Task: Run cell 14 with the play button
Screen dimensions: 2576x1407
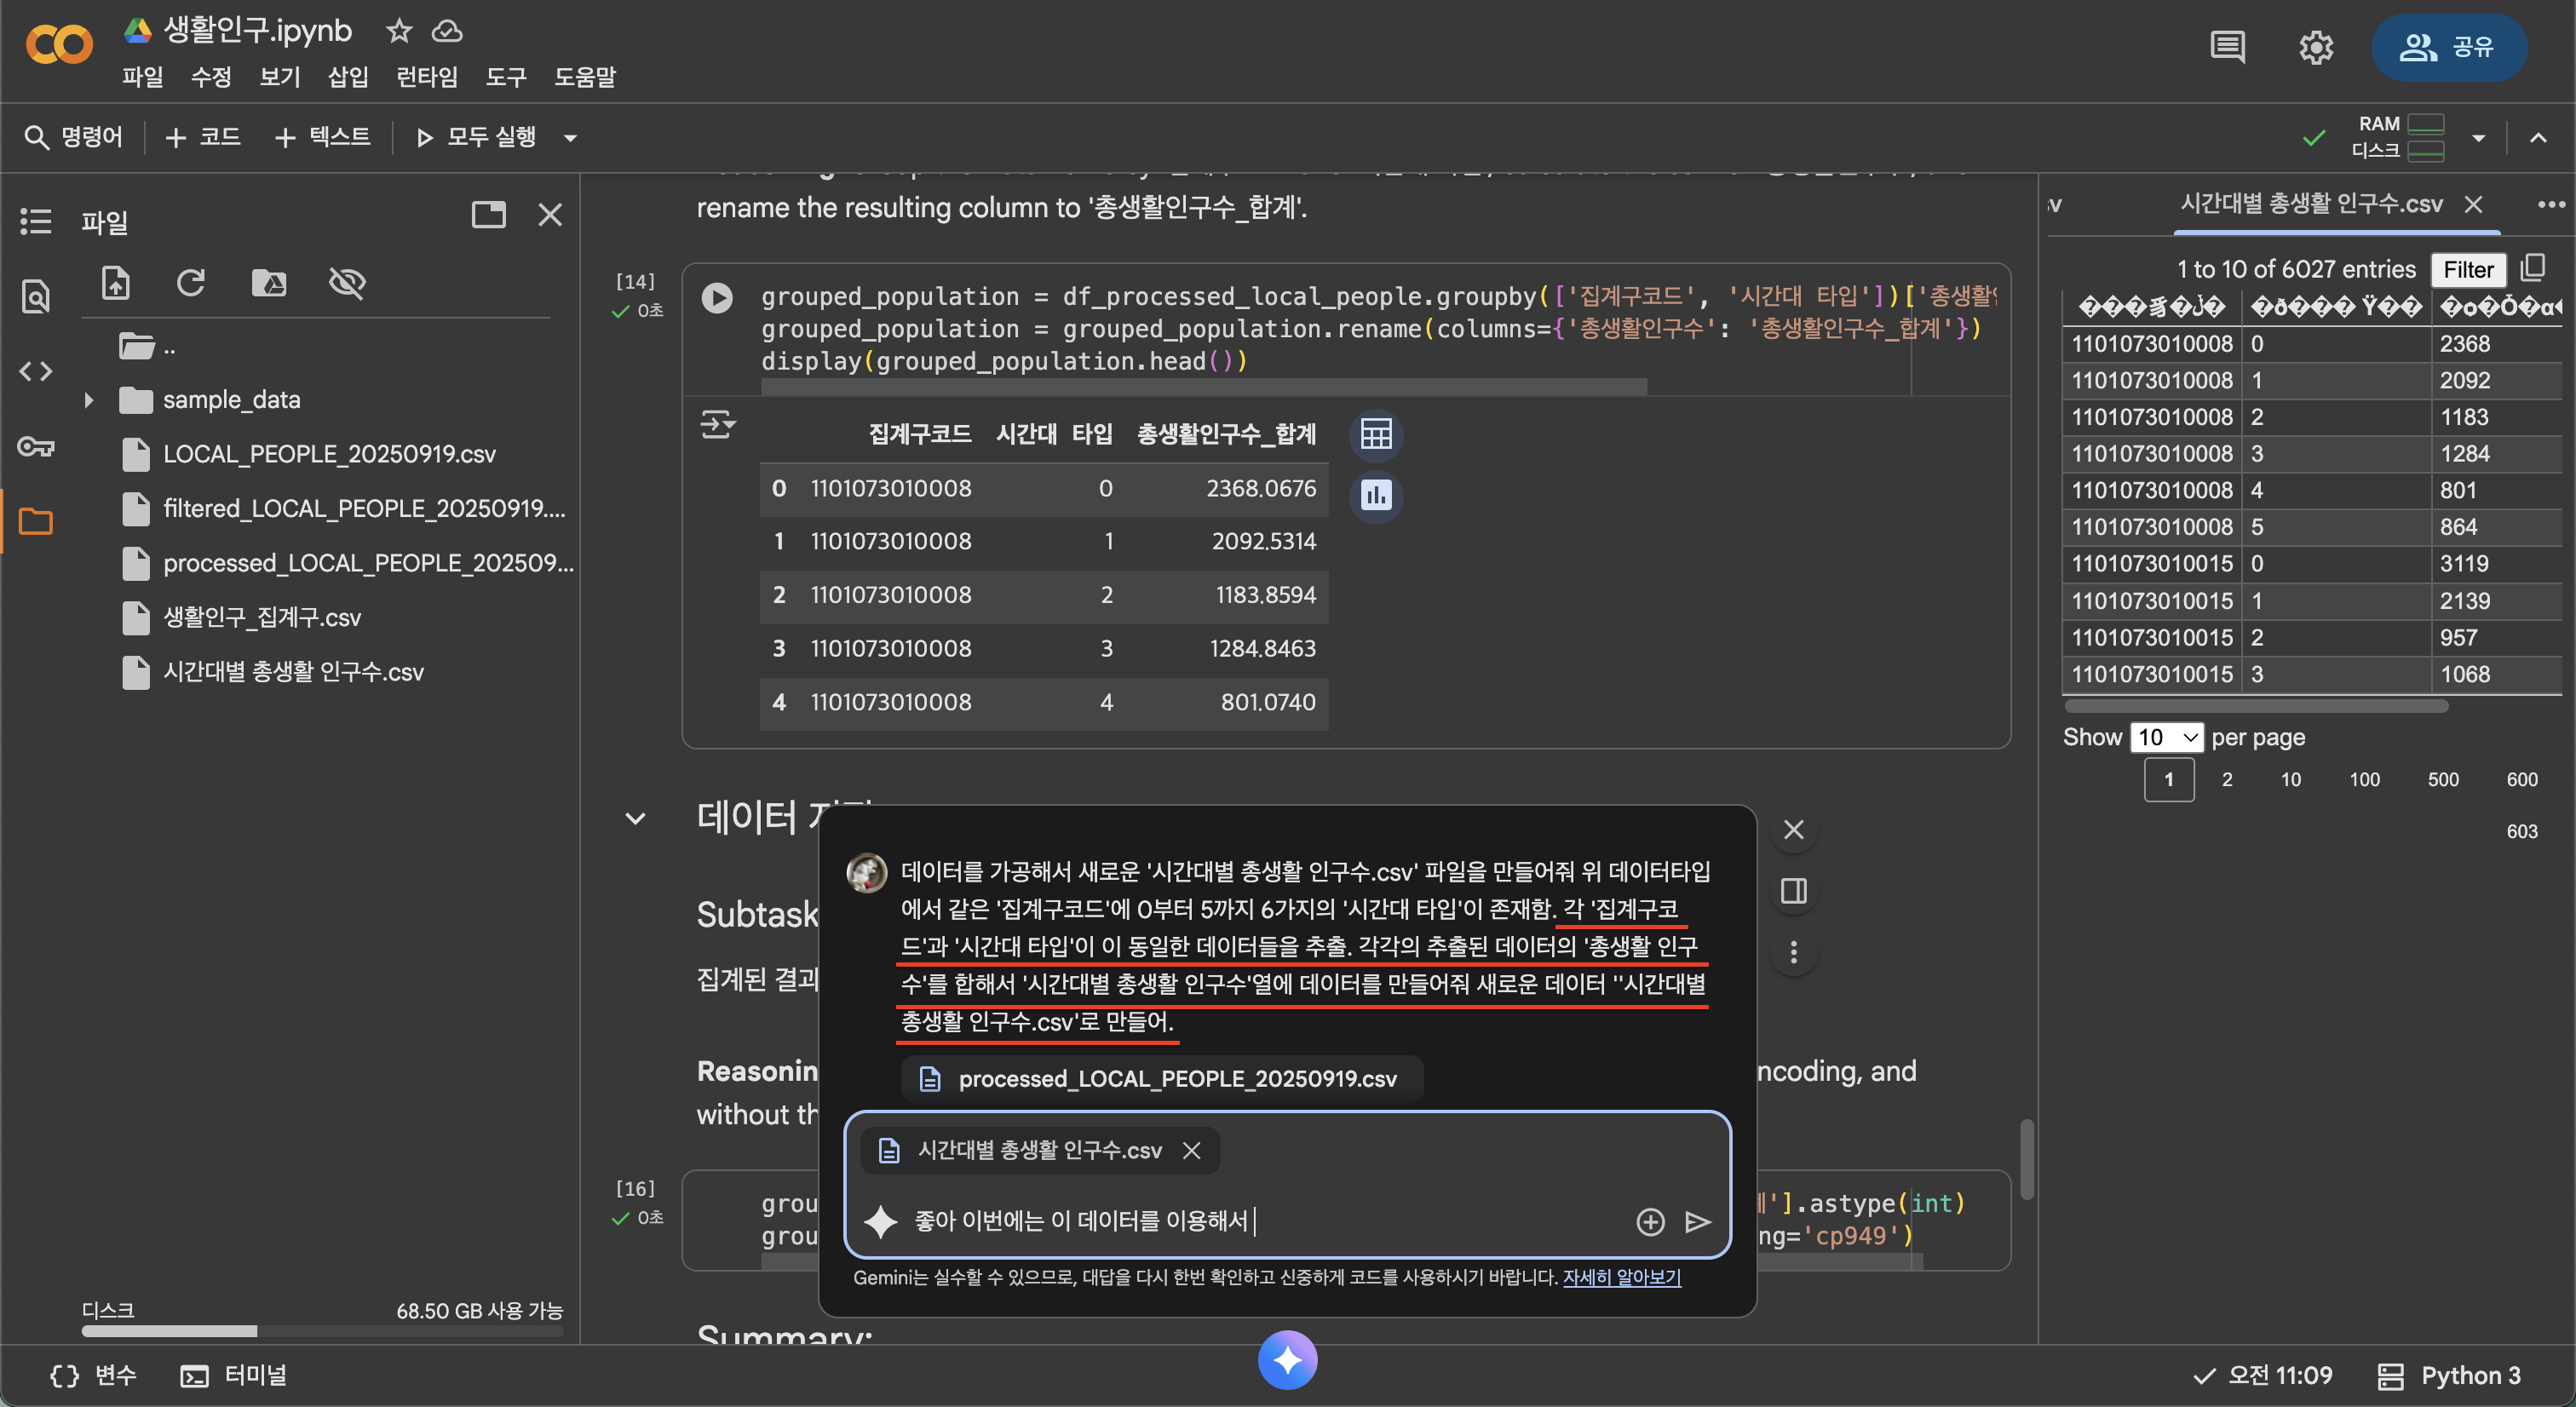Action: pos(717,297)
